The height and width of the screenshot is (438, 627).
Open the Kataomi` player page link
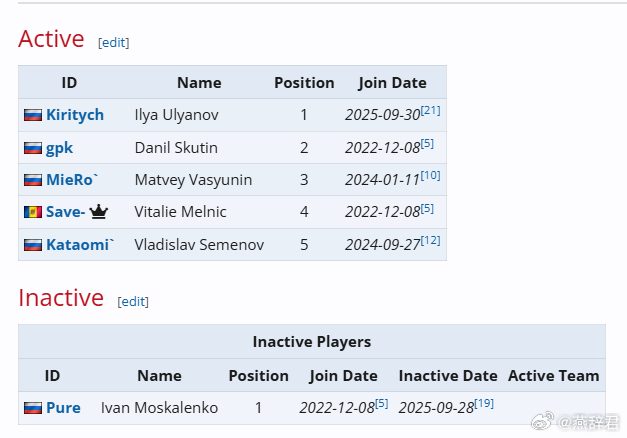pos(80,244)
